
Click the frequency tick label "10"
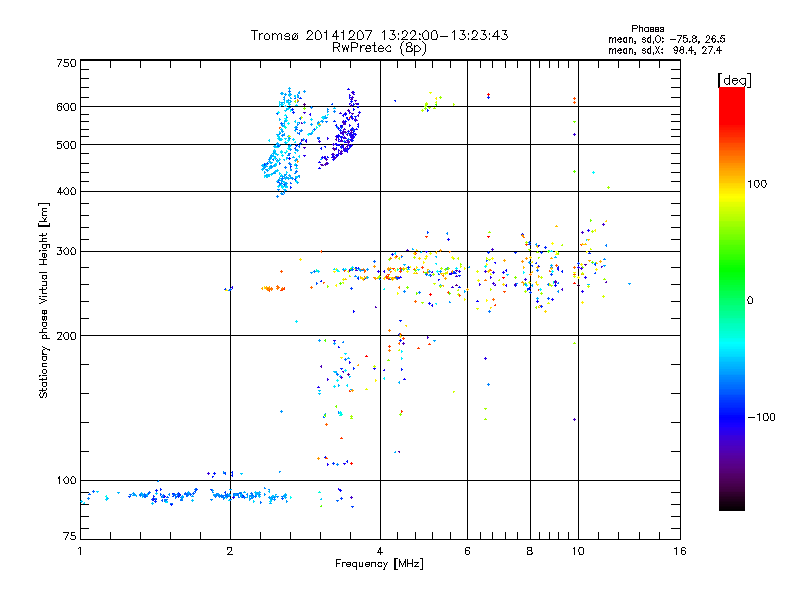point(578,551)
